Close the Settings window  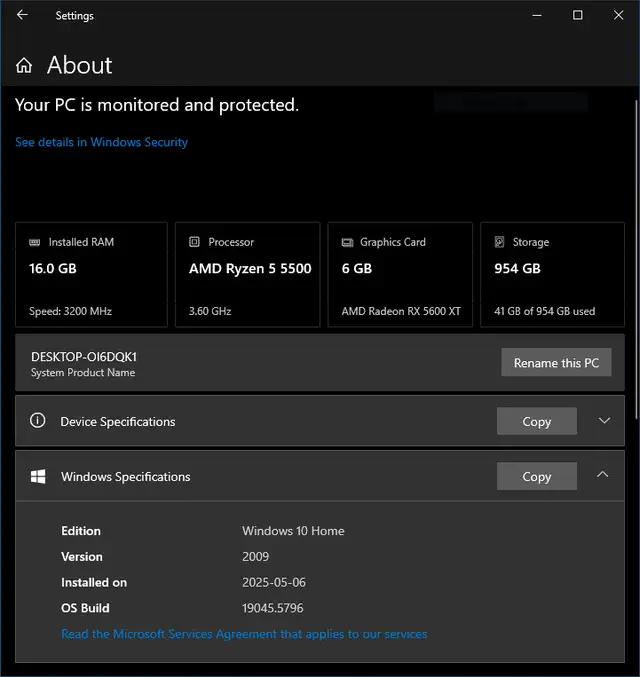618,15
